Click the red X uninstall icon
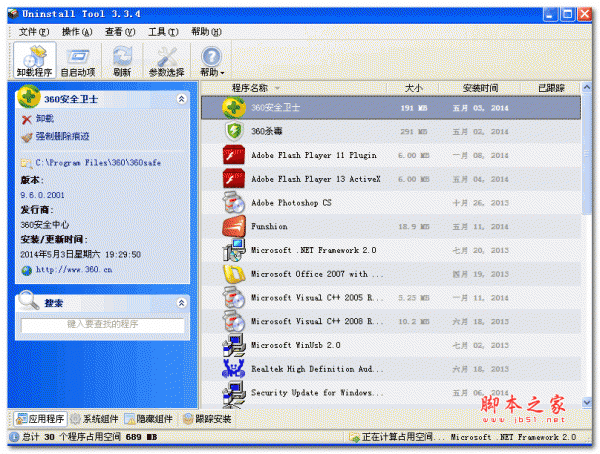 click(26, 120)
